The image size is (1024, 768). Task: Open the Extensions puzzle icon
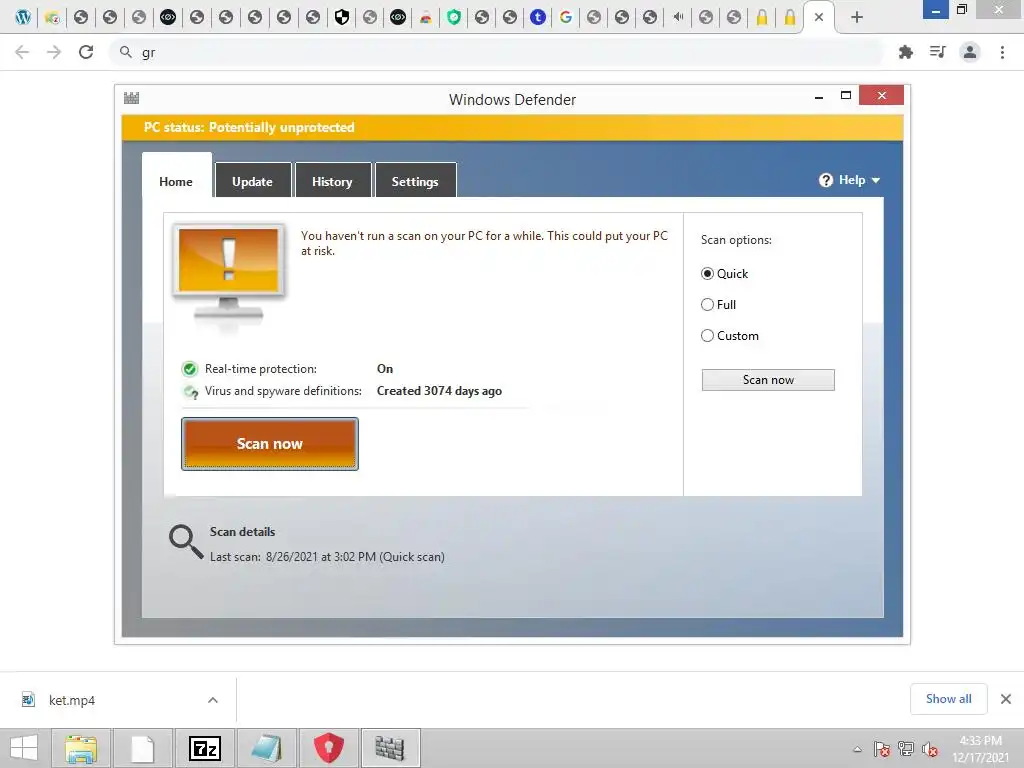pyautogui.click(x=906, y=52)
